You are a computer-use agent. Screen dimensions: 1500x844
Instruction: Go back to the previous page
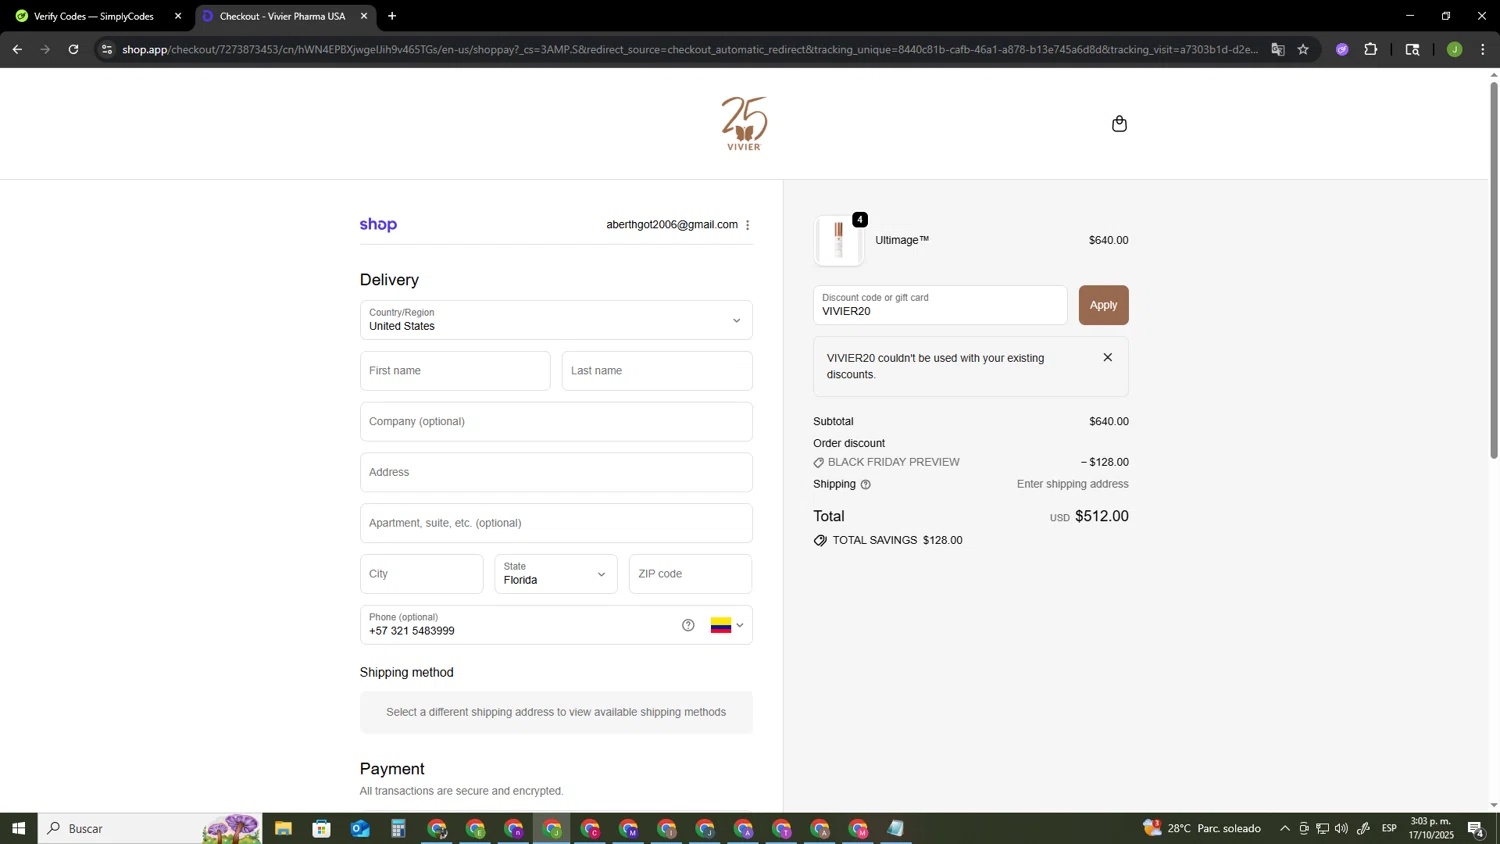click(x=17, y=49)
